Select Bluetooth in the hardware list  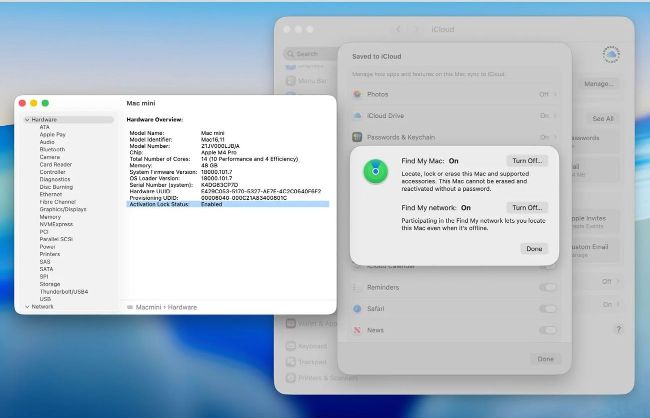click(x=52, y=149)
